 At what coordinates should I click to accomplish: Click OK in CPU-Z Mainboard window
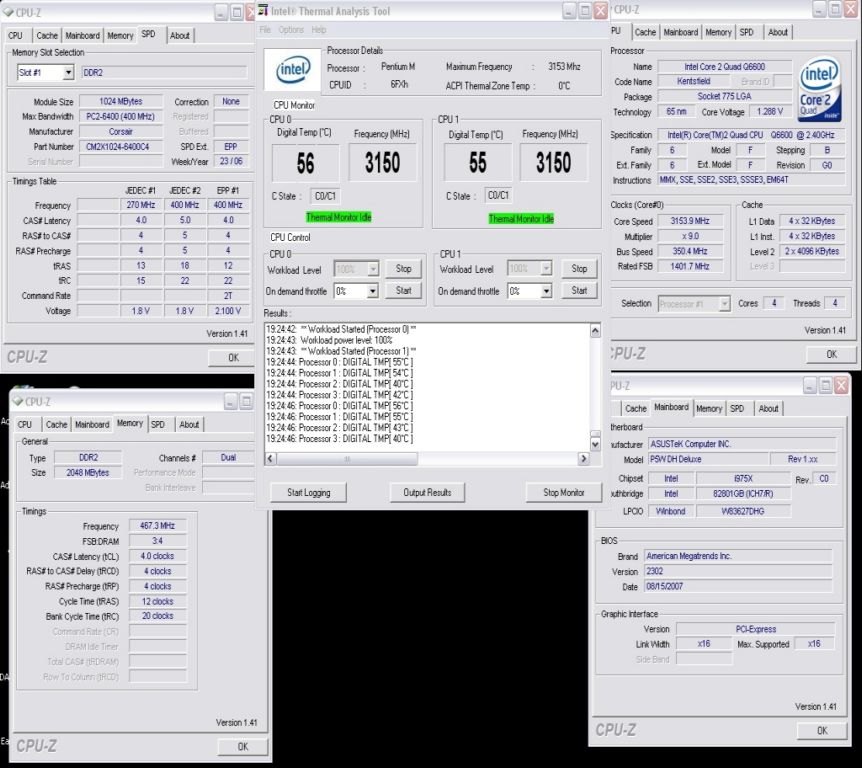822,731
